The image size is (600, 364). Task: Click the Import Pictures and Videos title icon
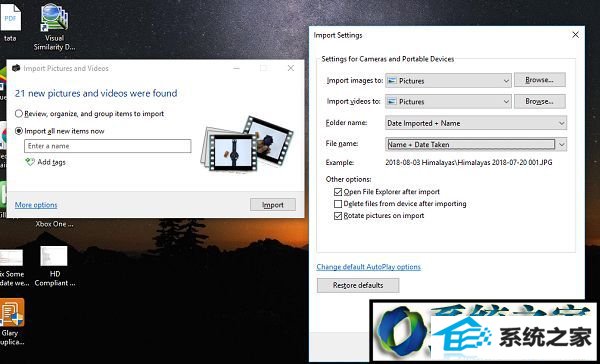click(x=16, y=68)
